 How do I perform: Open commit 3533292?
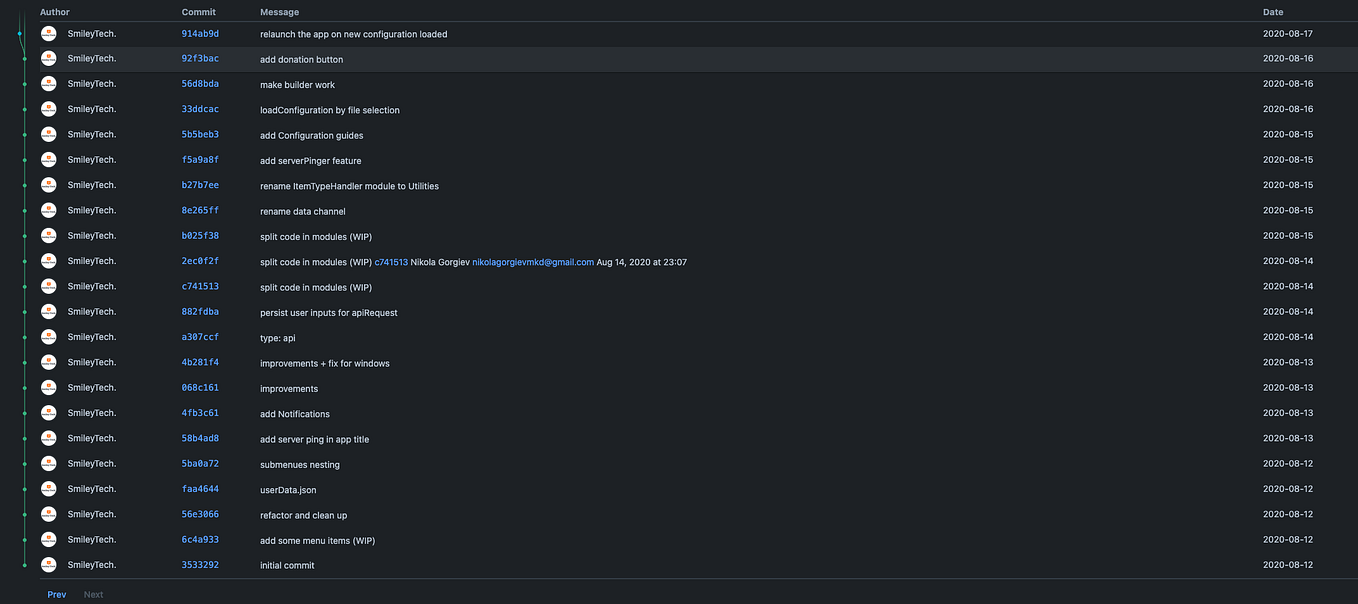tap(200, 564)
